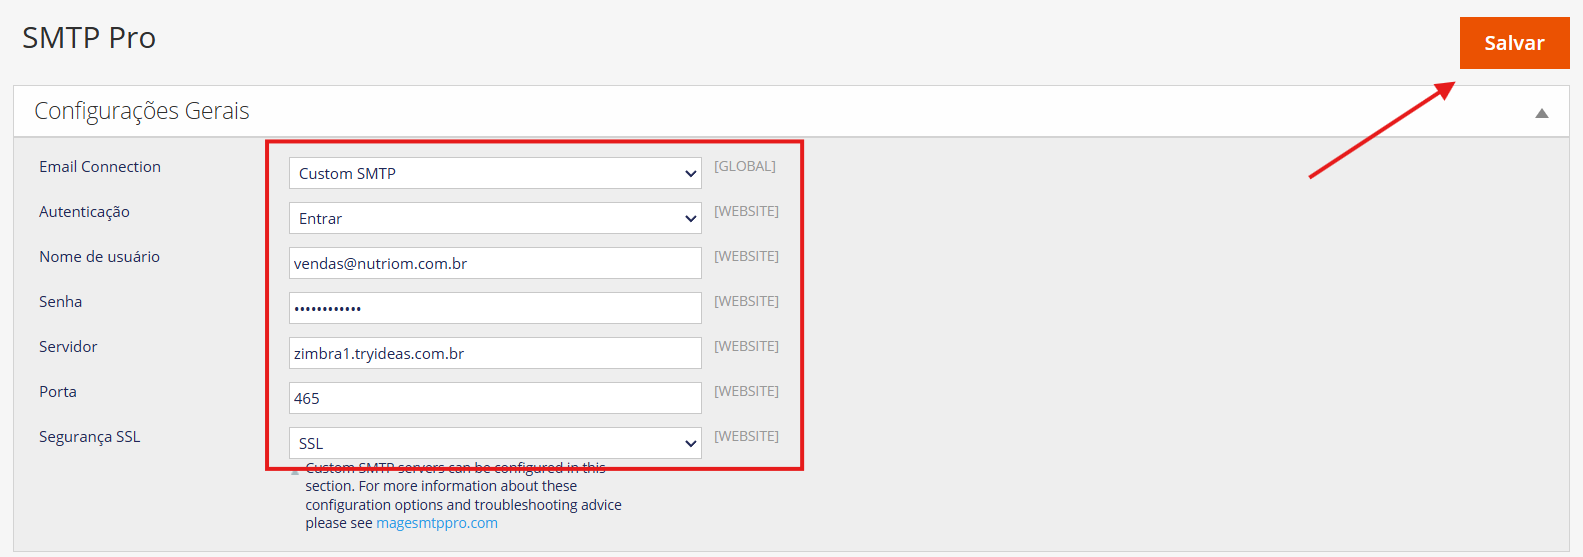Click the Porta label text

point(58,392)
